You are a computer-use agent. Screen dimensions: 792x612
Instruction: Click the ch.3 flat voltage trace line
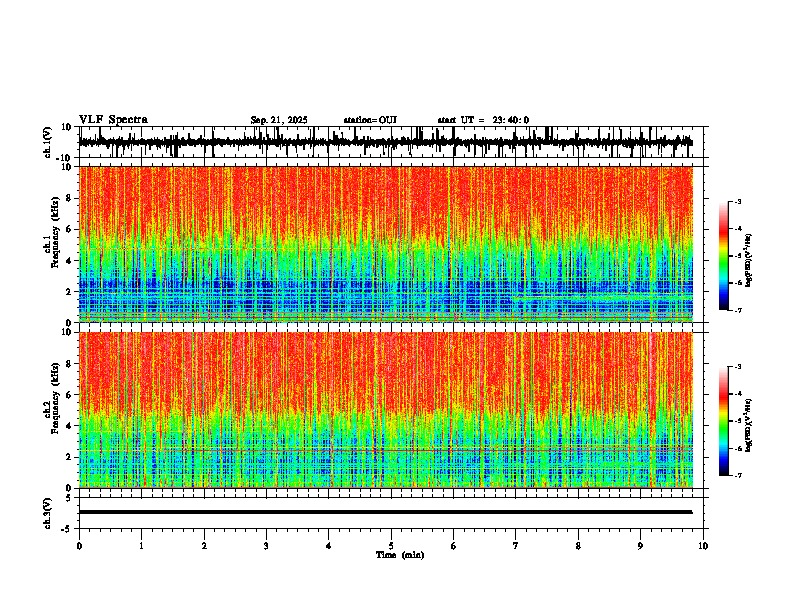pyautogui.click(x=385, y=512)
